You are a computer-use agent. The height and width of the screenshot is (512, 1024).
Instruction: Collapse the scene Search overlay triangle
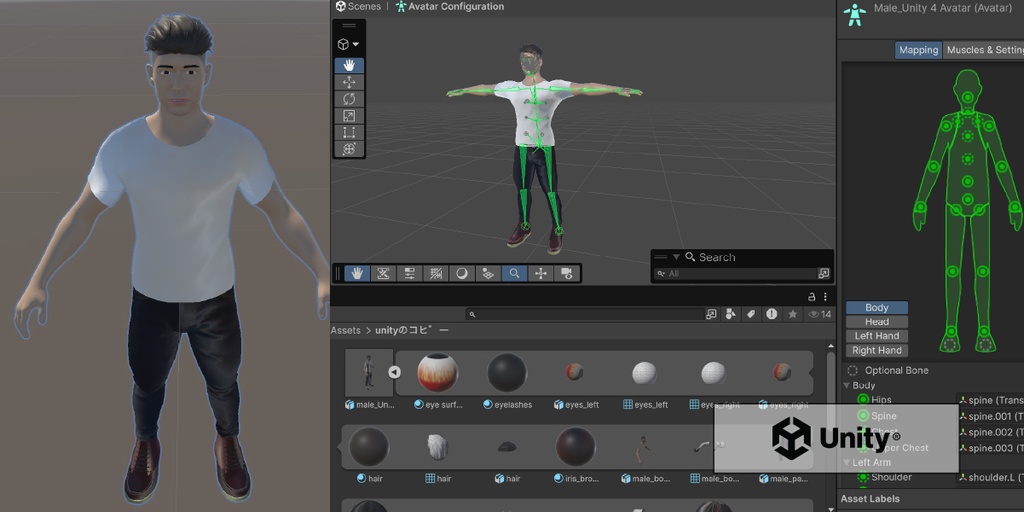pyautogui.click(x=676, y=257)
